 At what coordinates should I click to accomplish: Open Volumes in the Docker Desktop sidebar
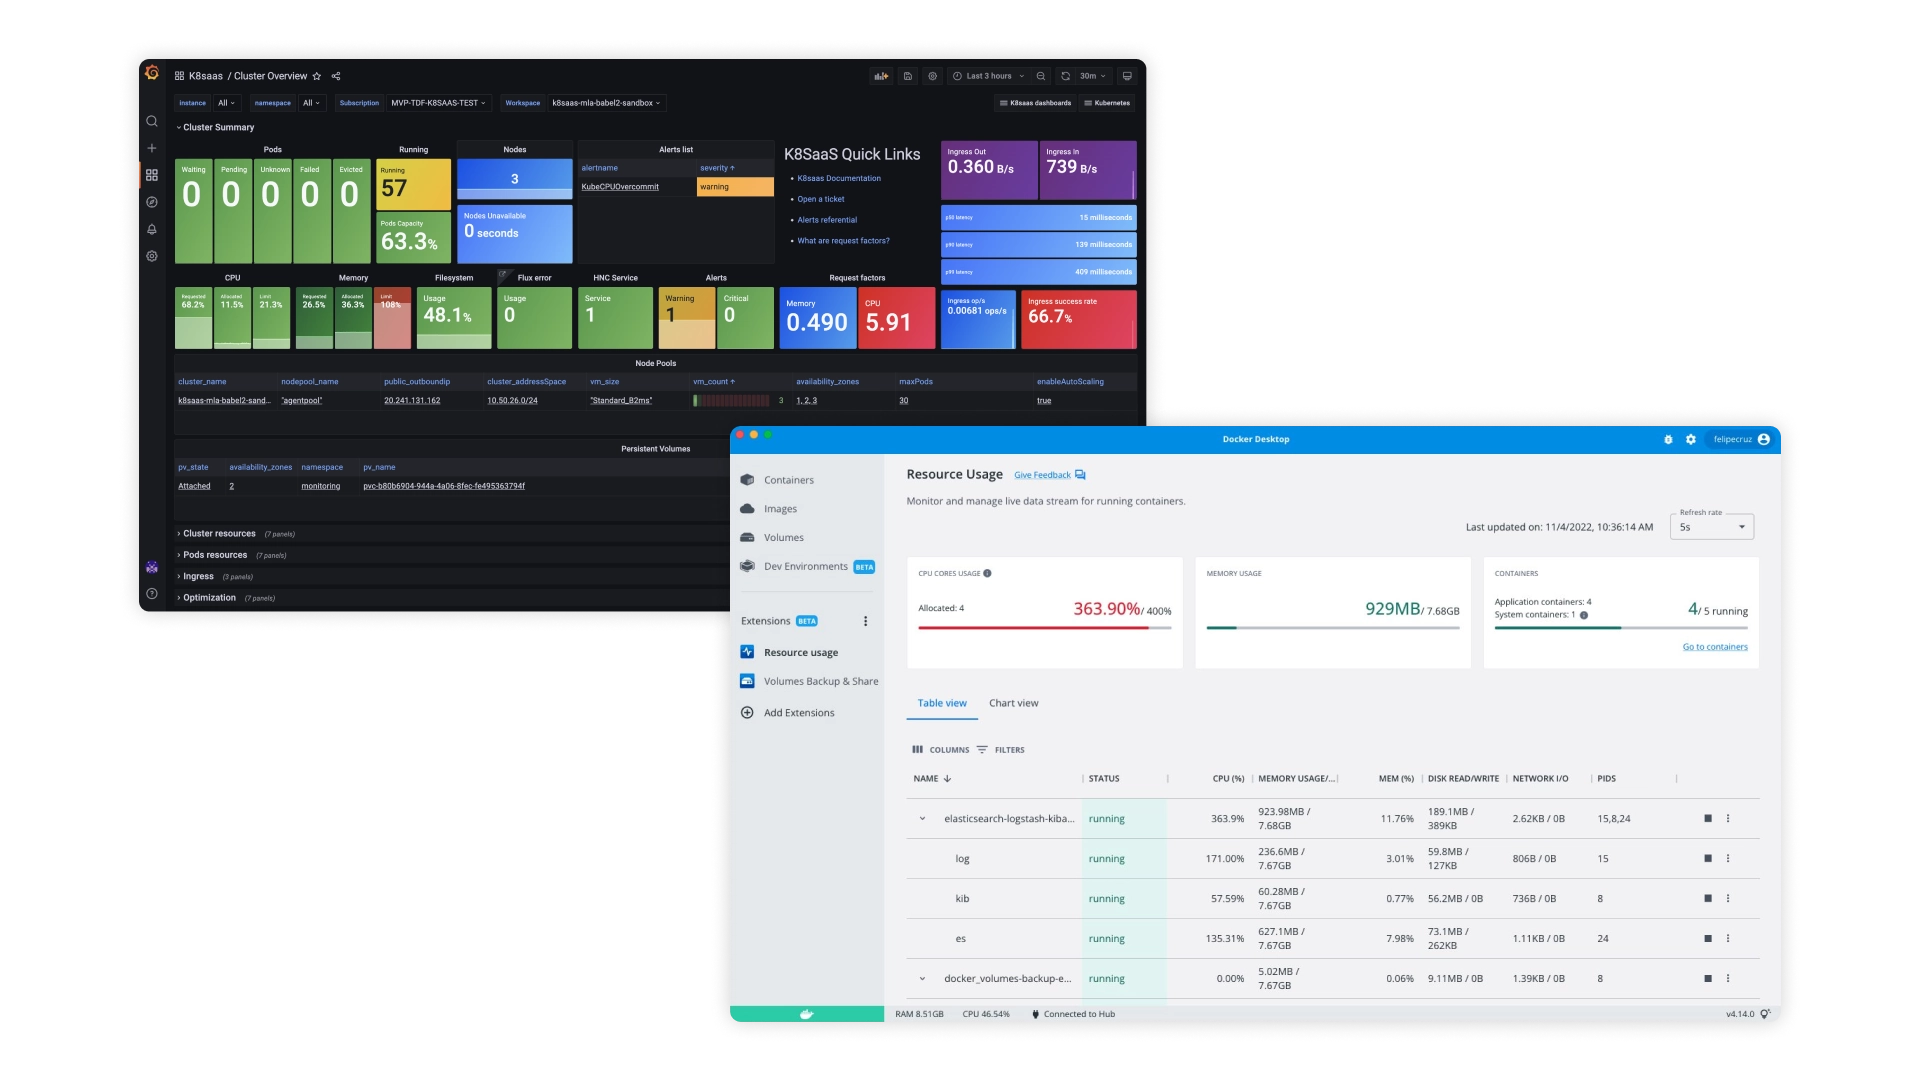[x=784, y=538]
